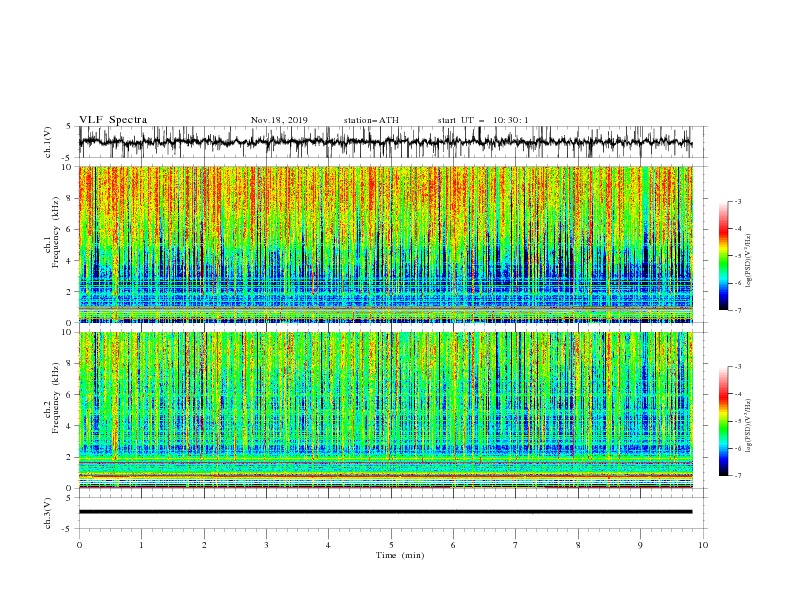Click the "ch.3(V)" axis label

48,513
